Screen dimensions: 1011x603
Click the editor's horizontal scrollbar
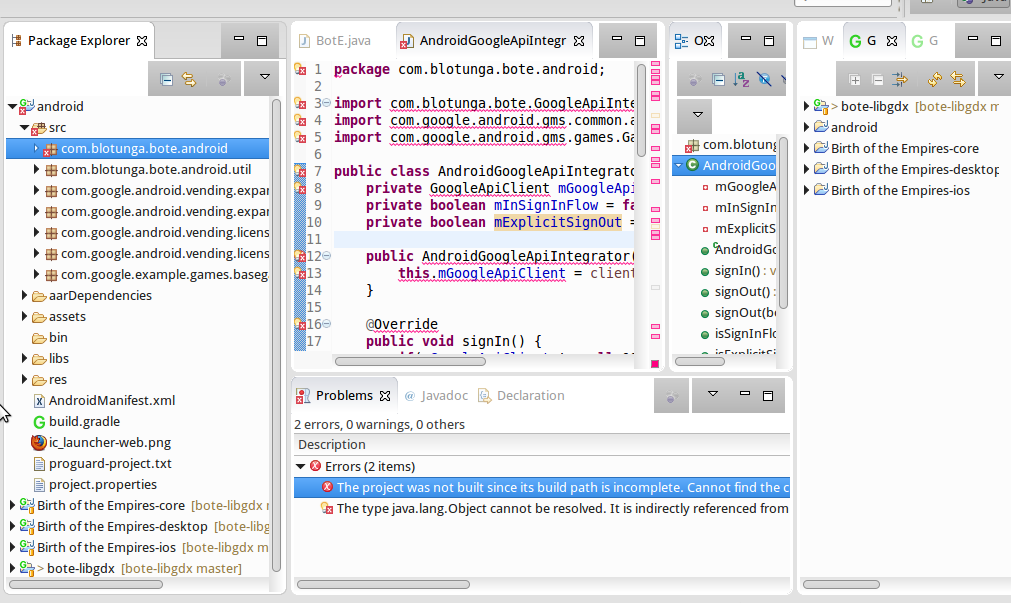(410, 361)
